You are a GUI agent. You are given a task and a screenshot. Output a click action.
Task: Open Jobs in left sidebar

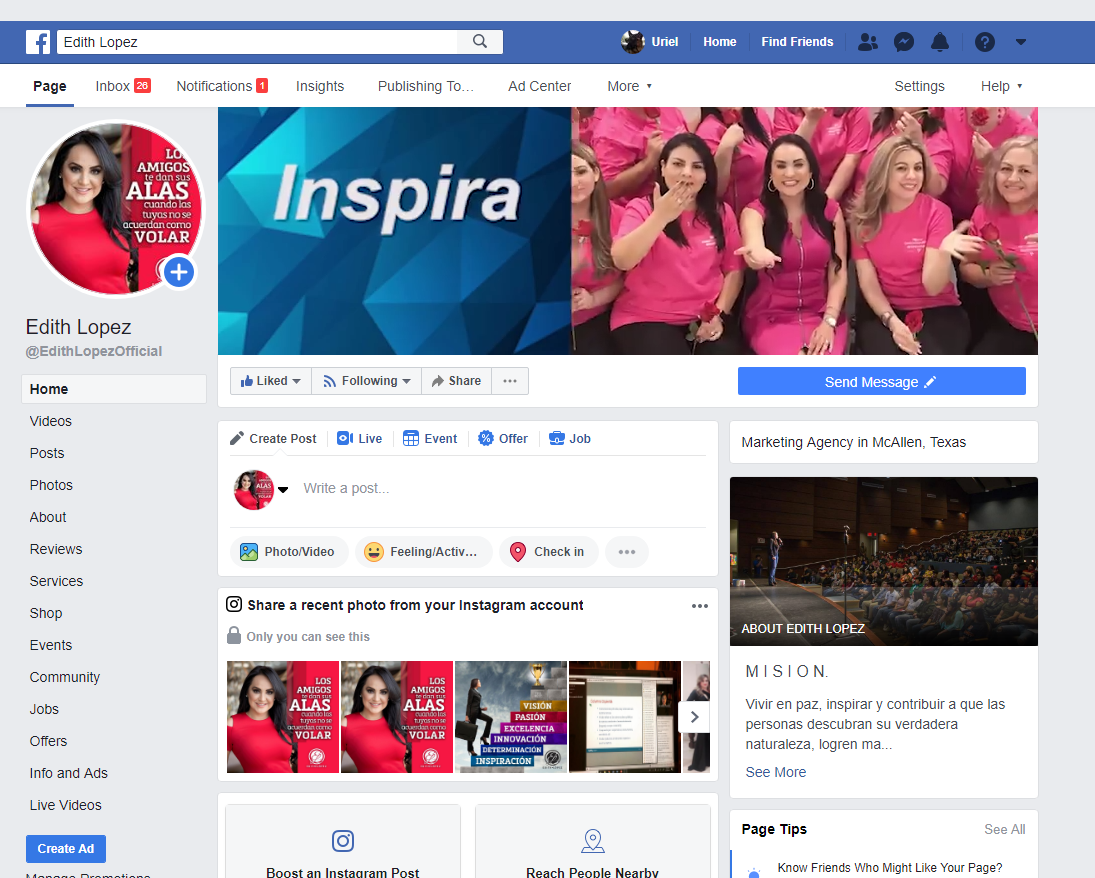(x=44, y=710)
